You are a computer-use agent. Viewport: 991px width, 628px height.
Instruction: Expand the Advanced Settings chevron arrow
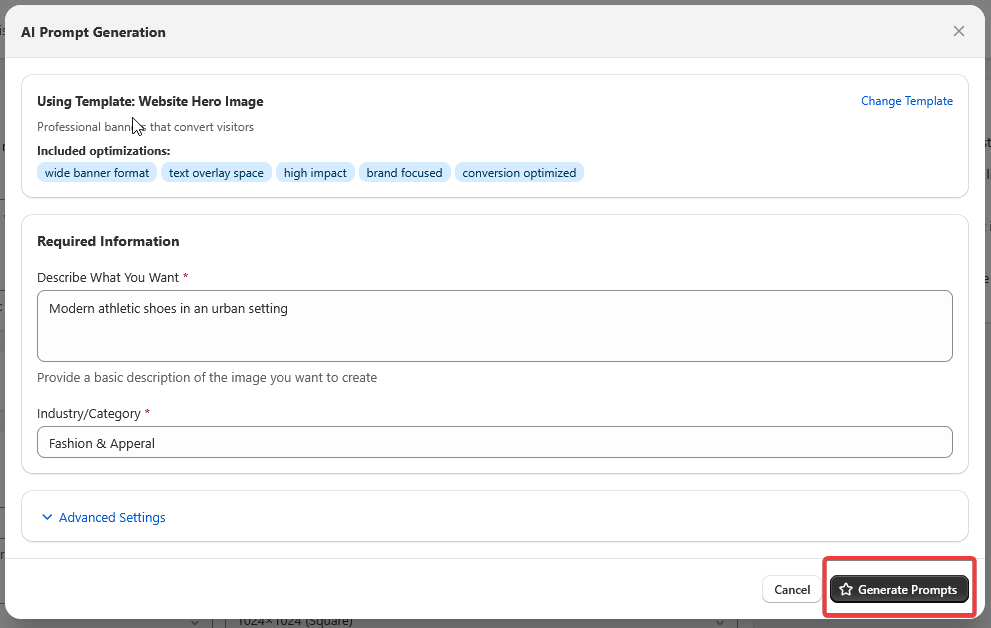click(x=47, y=518)
